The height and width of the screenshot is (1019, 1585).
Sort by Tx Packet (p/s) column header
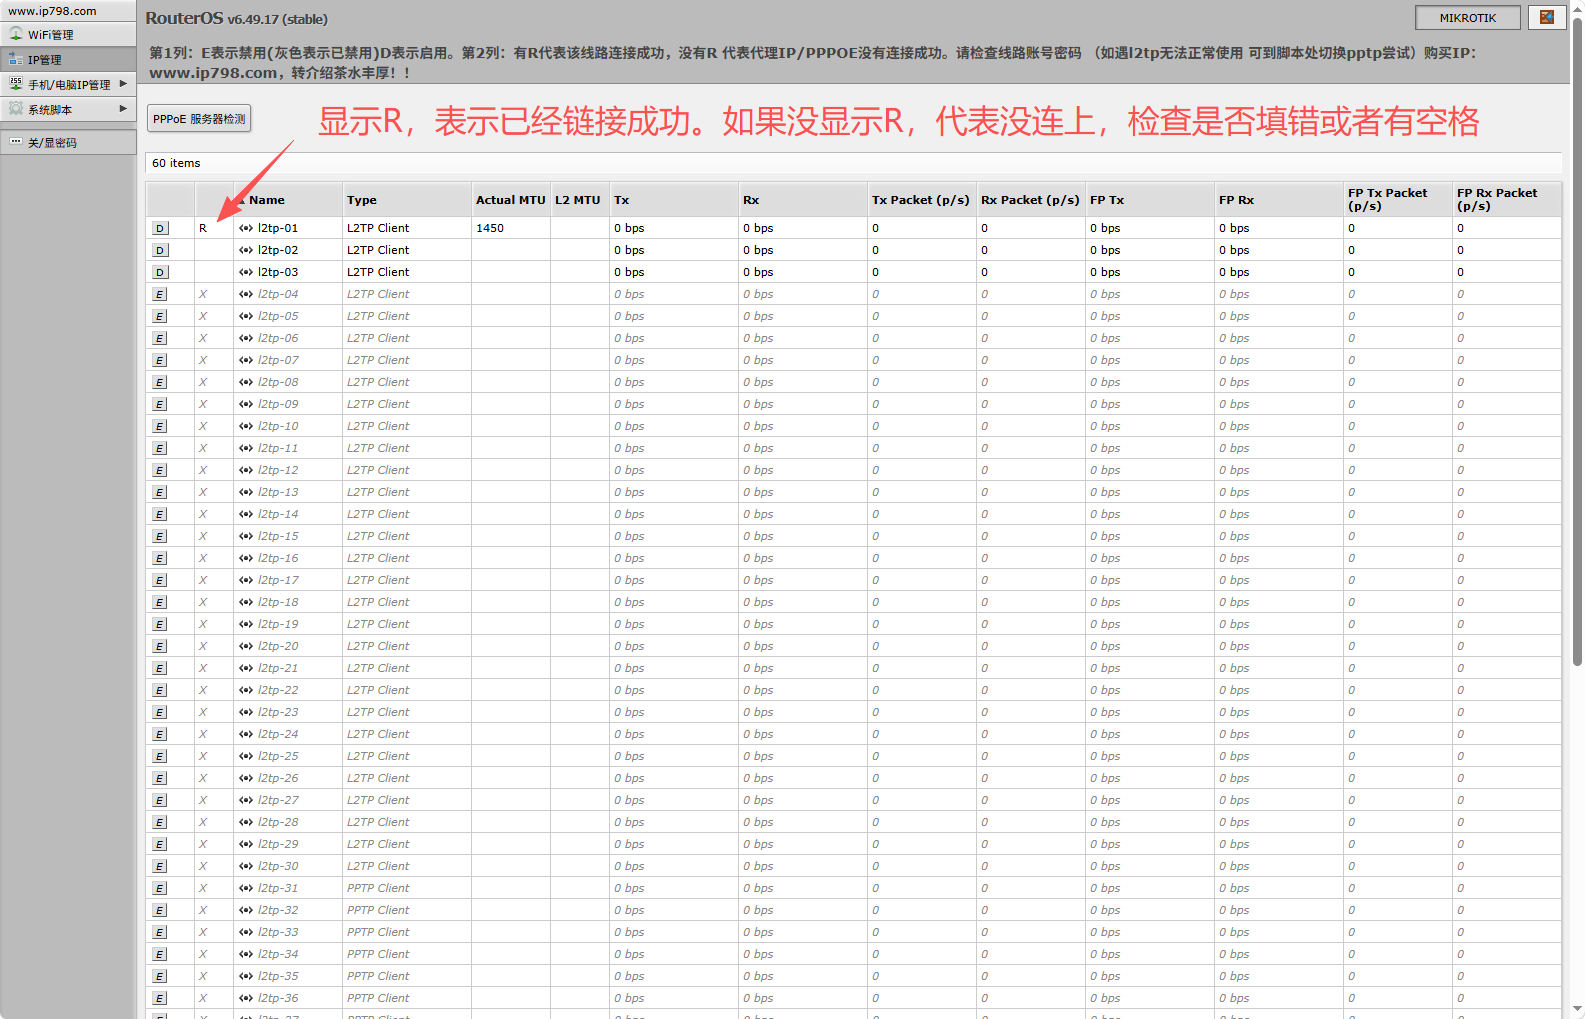point(922,200)
